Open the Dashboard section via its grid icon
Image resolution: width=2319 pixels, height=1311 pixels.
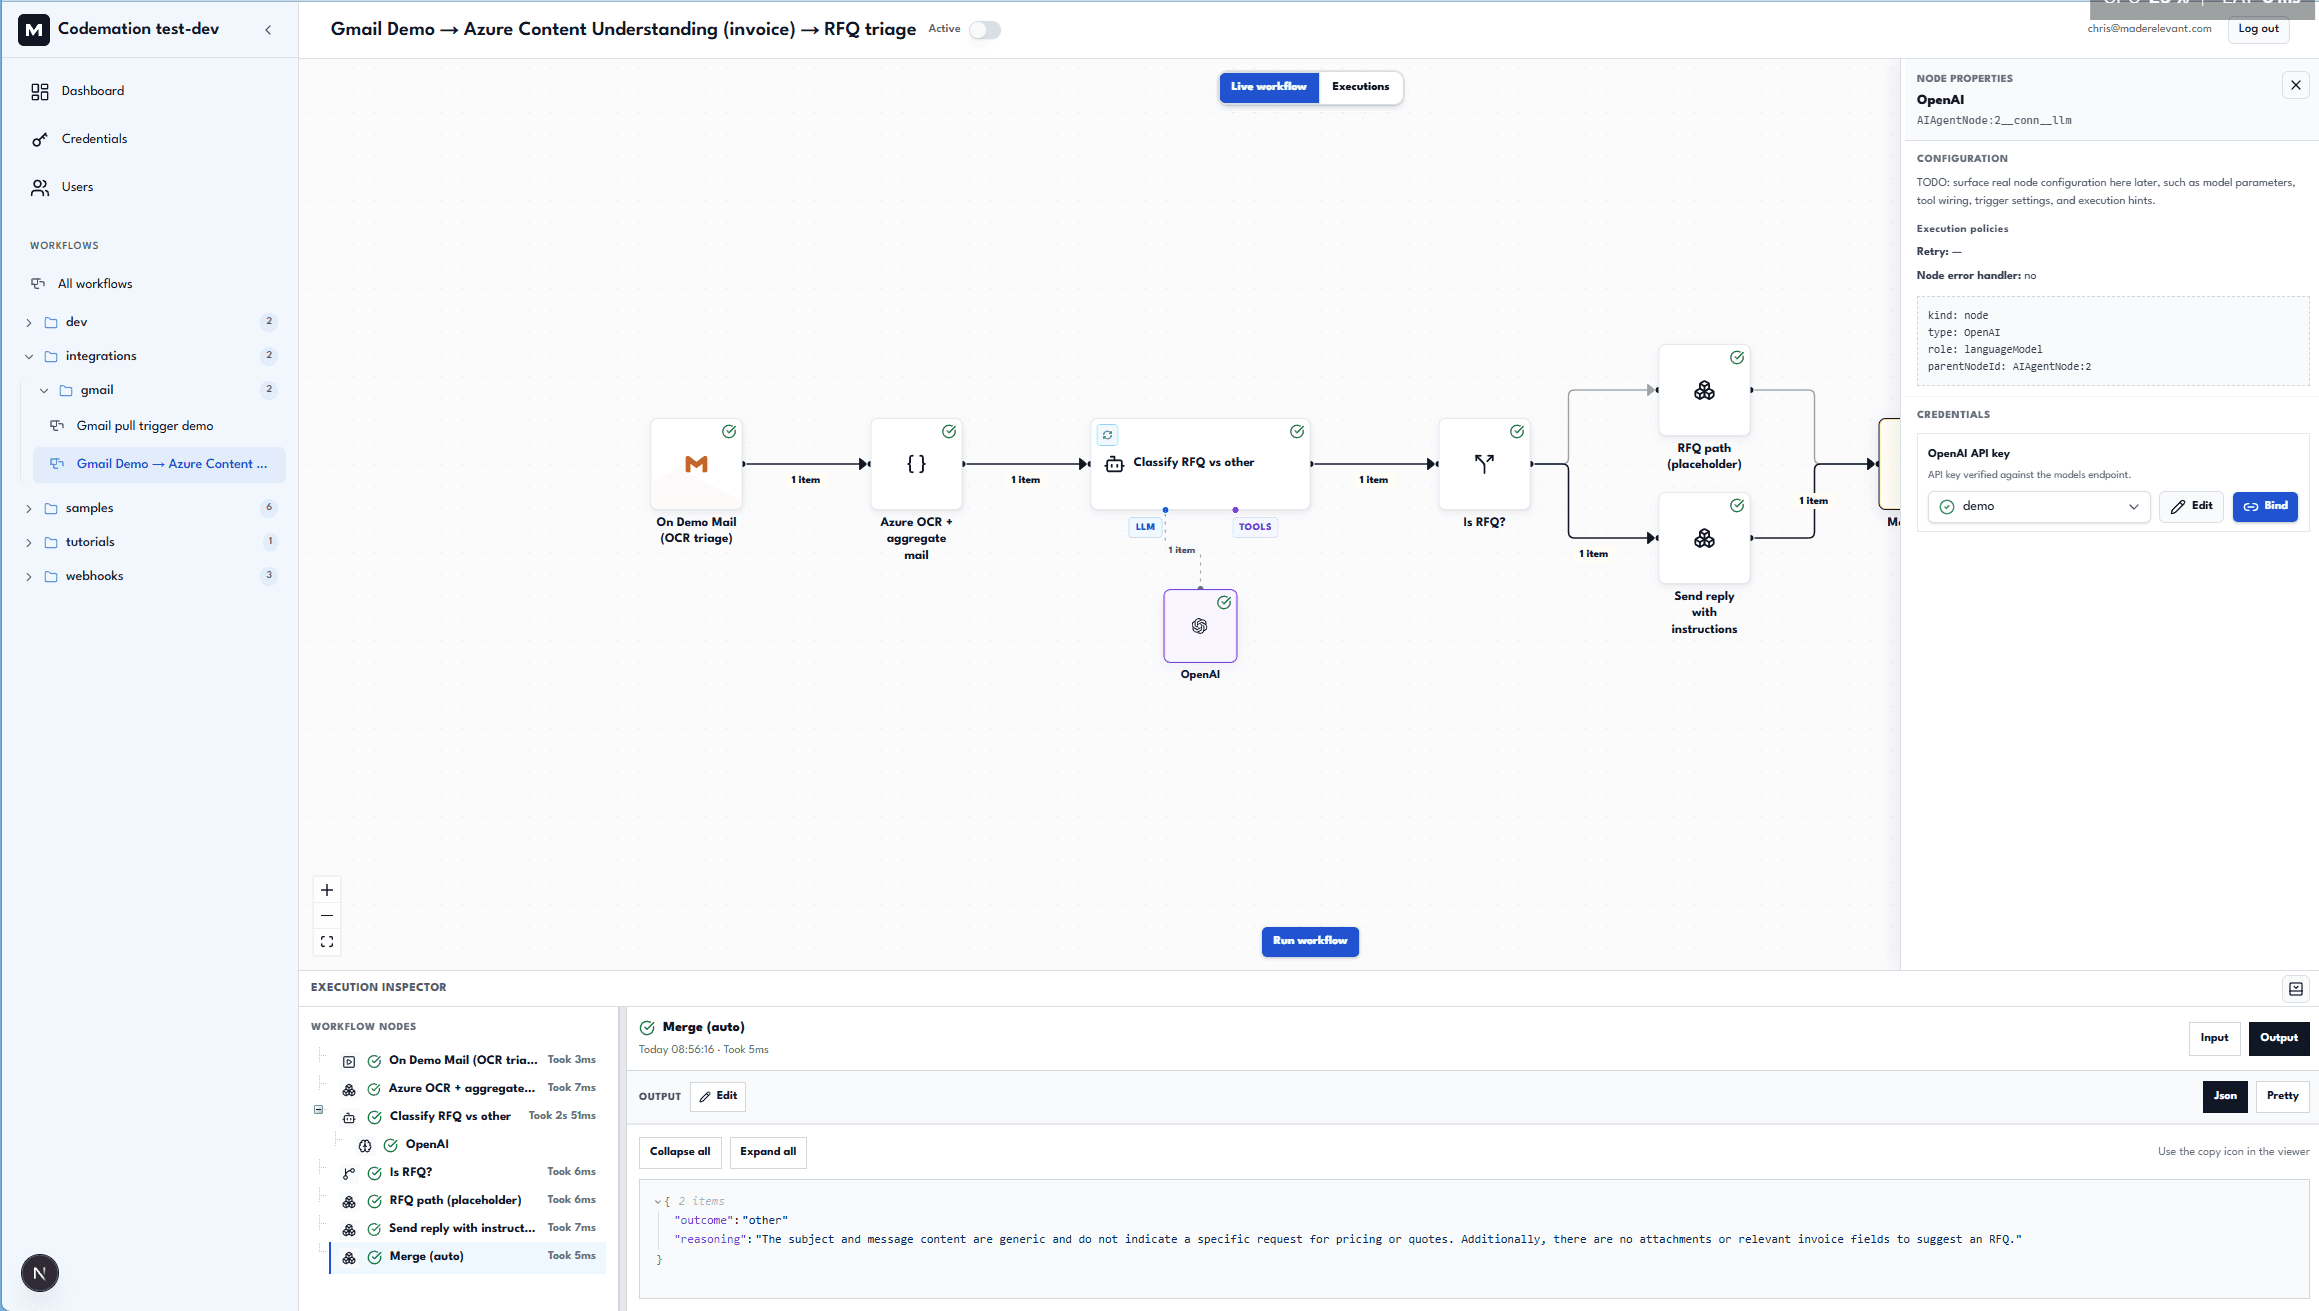pos(40,91)
